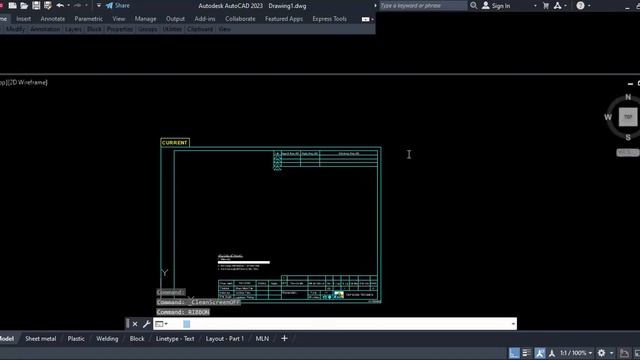Expand the Annotation panel title
Image resolution: width=640 pixels, height=360 pixels.
tap(45, 29)
